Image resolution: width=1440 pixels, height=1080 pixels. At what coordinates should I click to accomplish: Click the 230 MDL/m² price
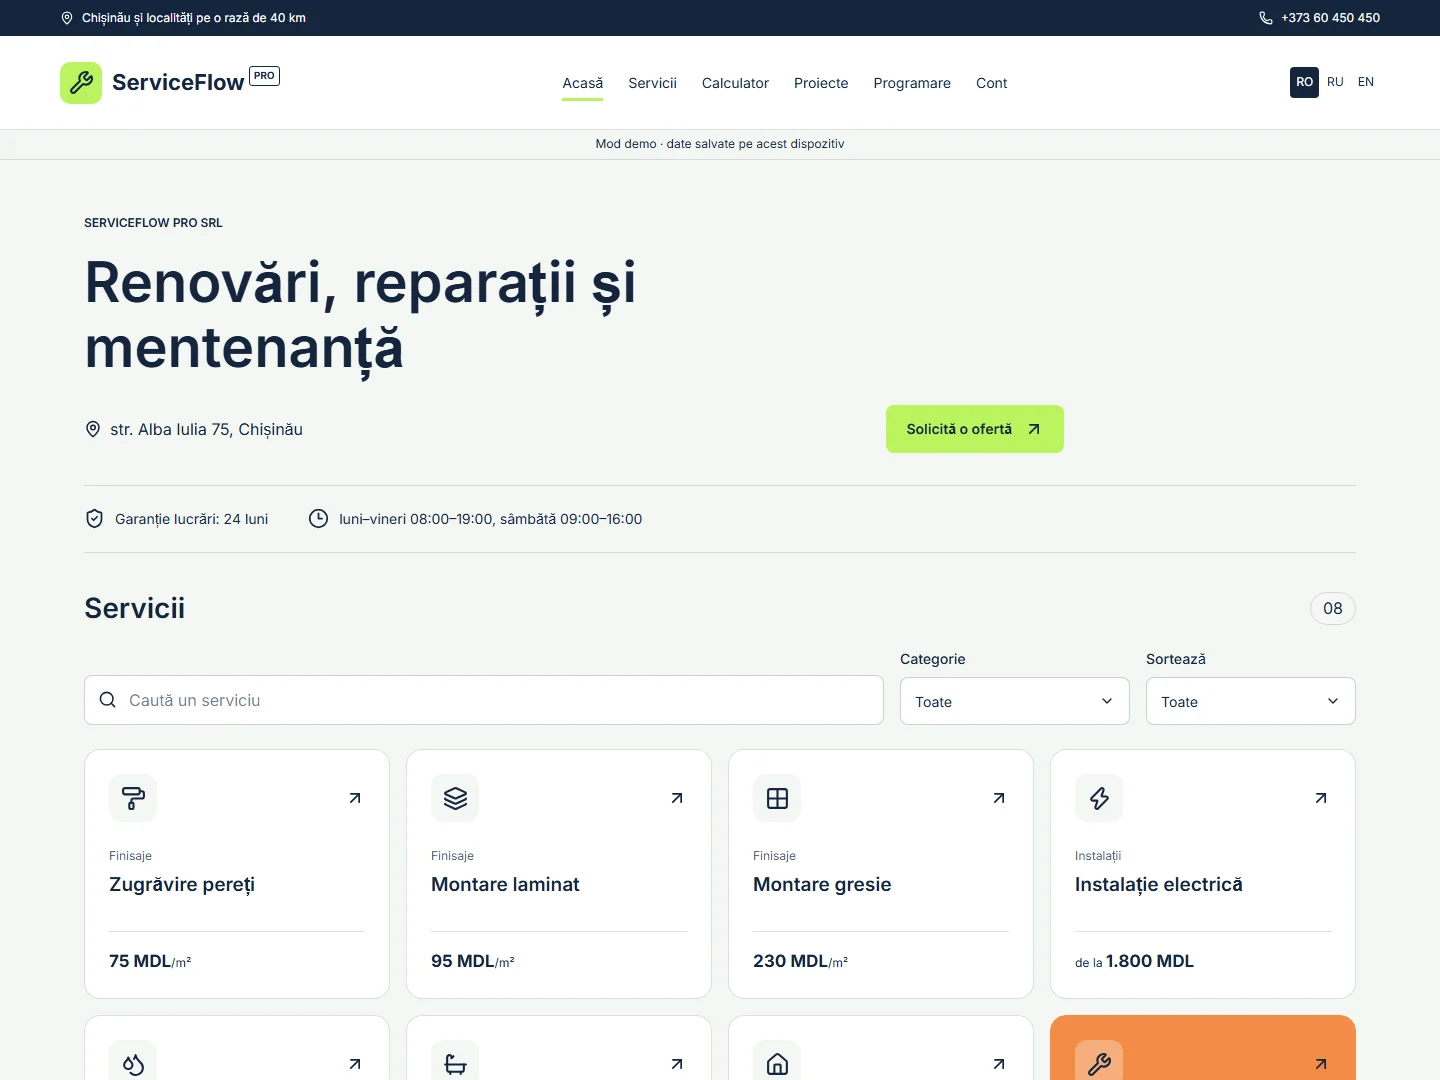pos(800,961)
